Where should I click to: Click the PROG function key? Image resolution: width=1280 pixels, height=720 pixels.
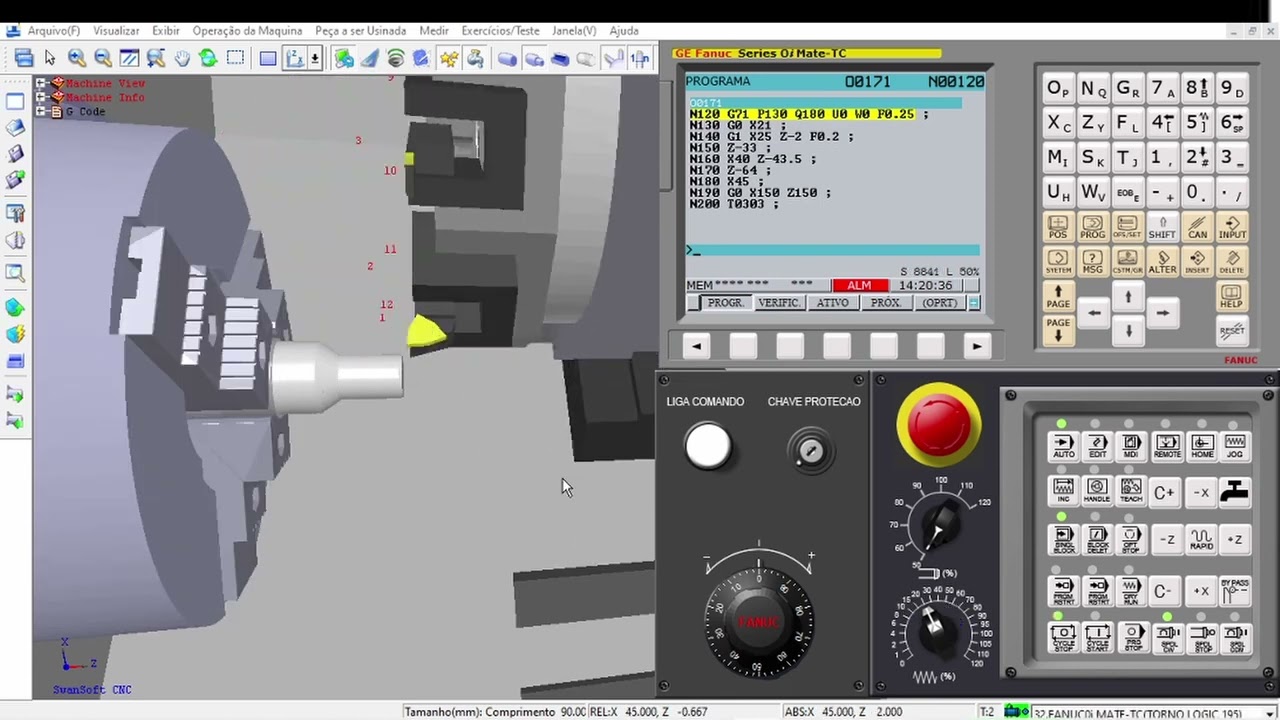[x=1093, y=227]
